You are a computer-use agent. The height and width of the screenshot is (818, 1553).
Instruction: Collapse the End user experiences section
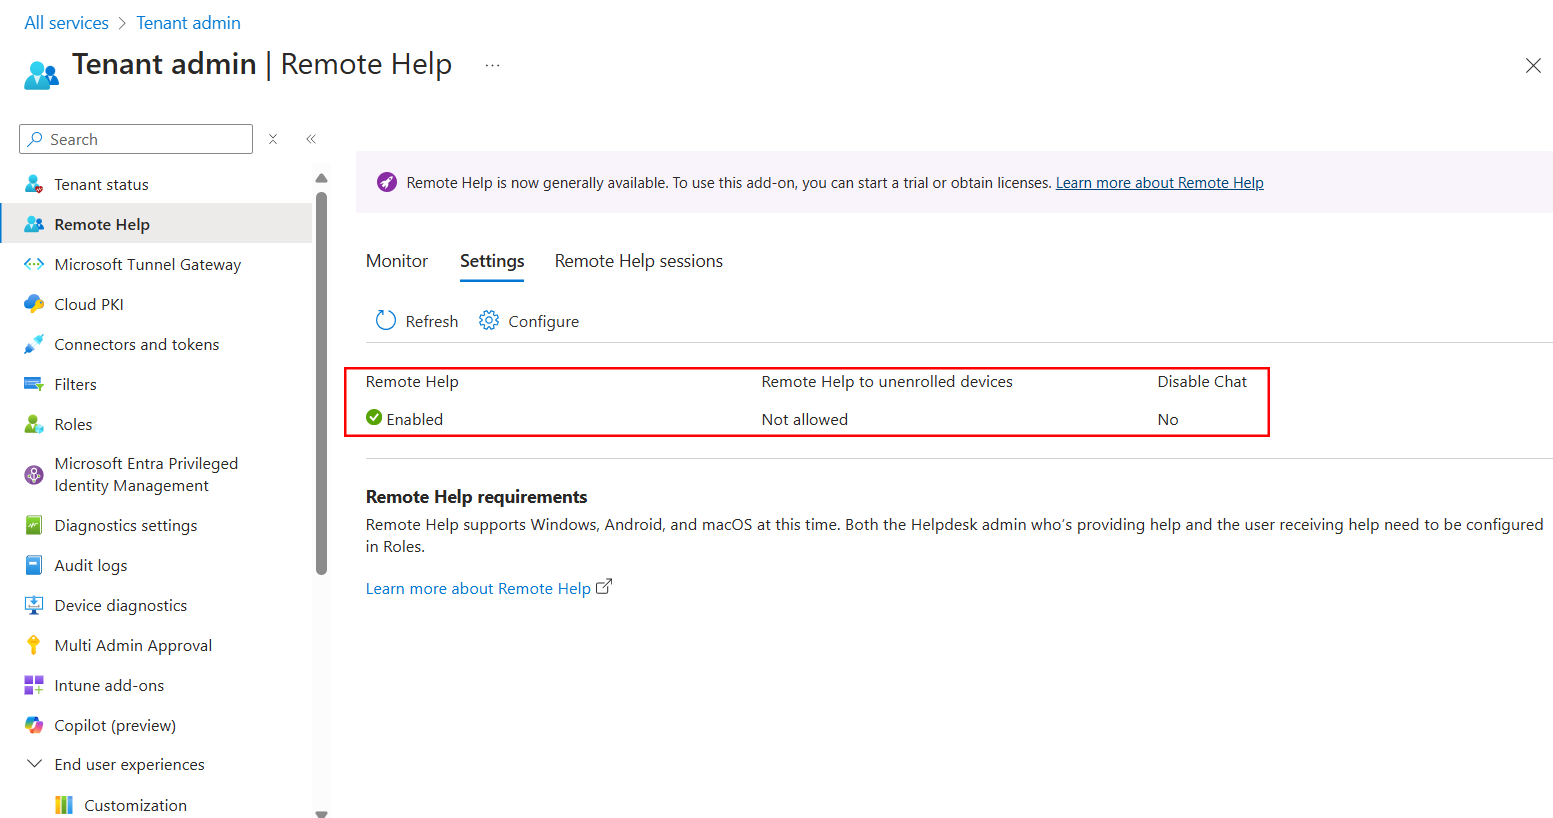(x=34, y=764)
